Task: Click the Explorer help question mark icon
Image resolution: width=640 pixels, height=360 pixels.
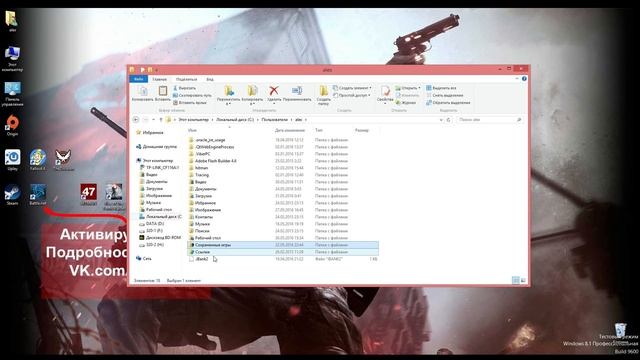Action: [524, 79]
